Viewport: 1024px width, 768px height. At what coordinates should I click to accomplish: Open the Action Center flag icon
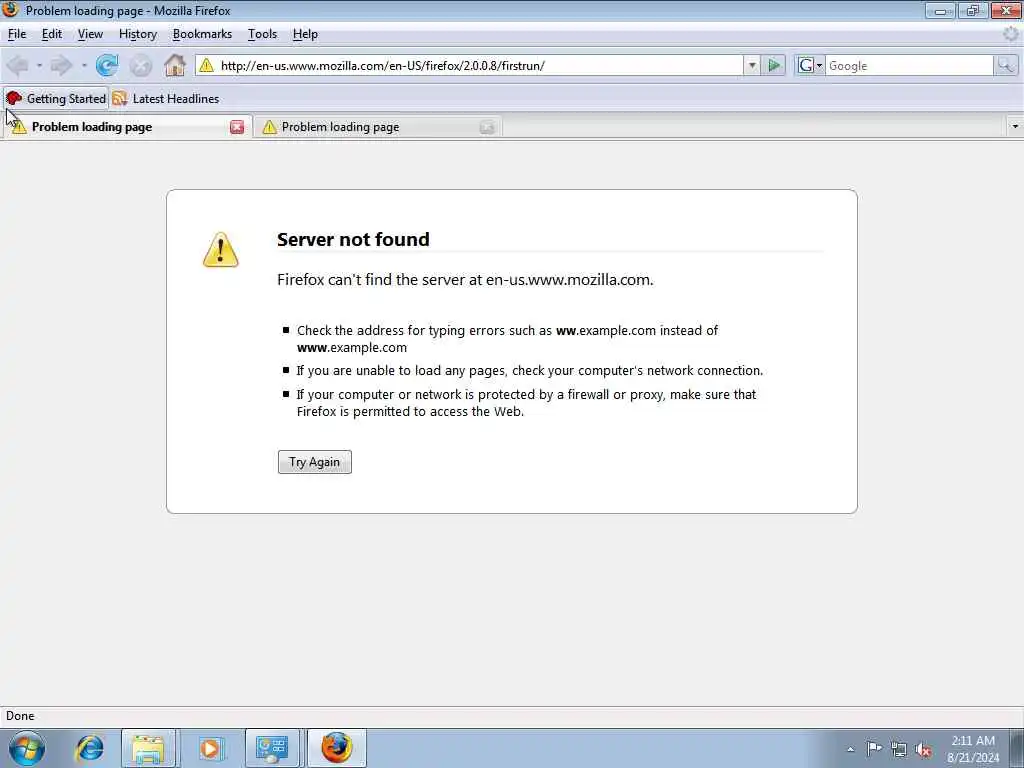874,748
